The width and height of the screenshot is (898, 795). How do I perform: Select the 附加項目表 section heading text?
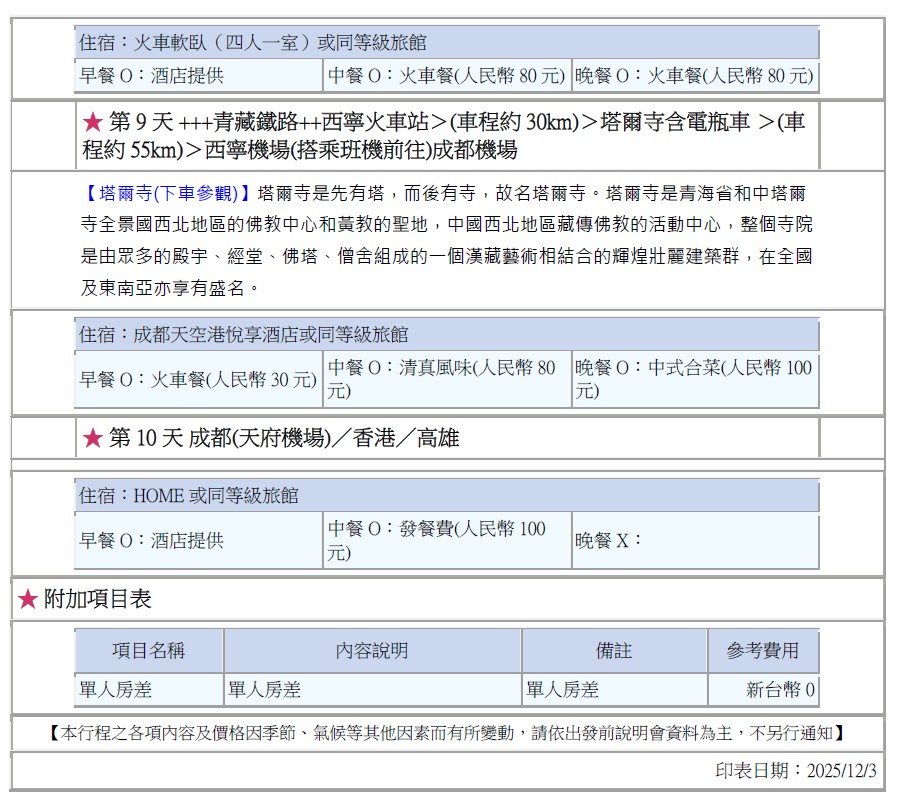(x=98, y=599)
